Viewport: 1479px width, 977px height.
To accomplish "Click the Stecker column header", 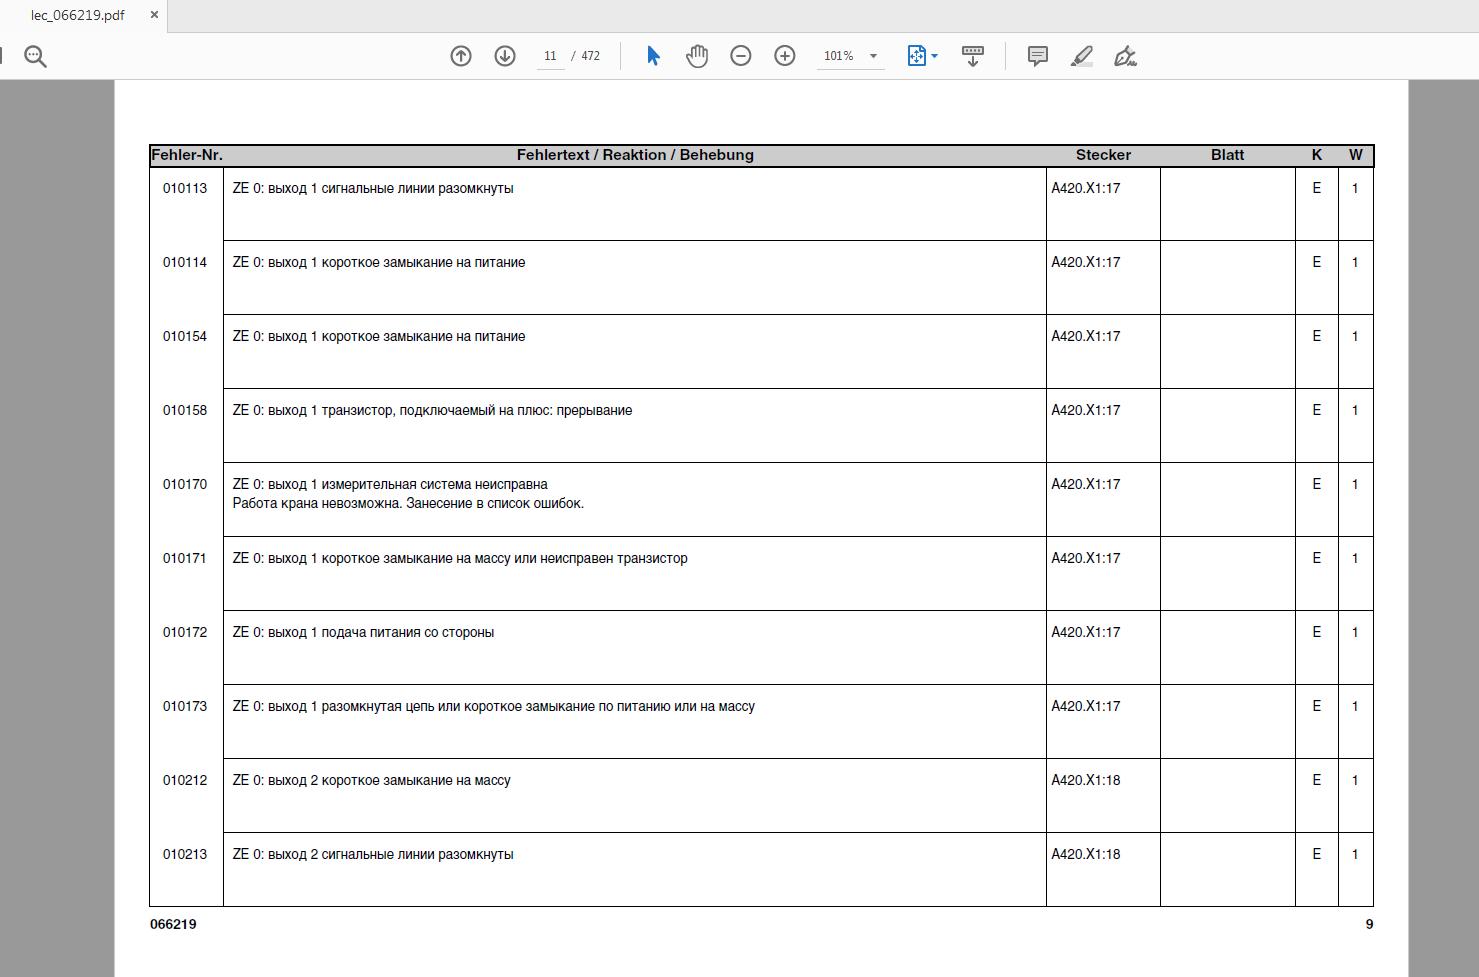I will tap(1103, 155).
